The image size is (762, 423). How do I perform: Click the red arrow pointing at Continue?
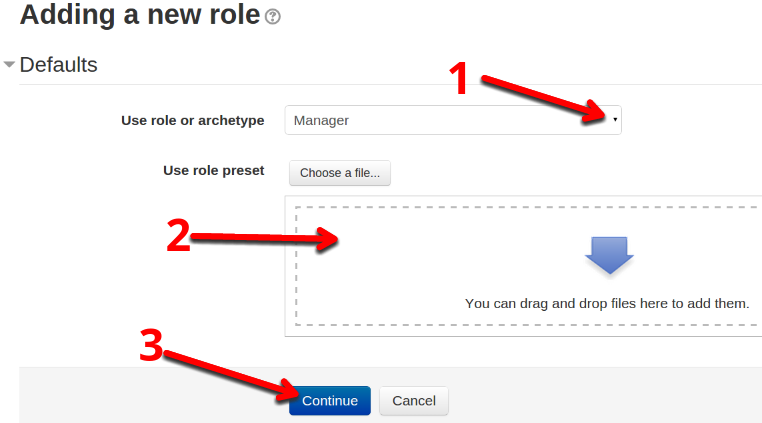[230, 374]
